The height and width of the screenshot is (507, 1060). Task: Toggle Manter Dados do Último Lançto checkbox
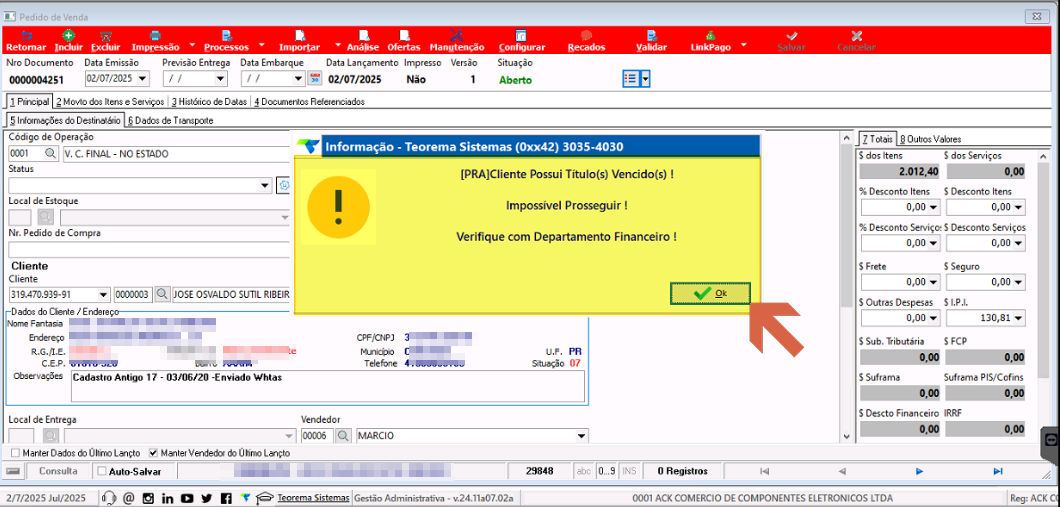[16, 453]
